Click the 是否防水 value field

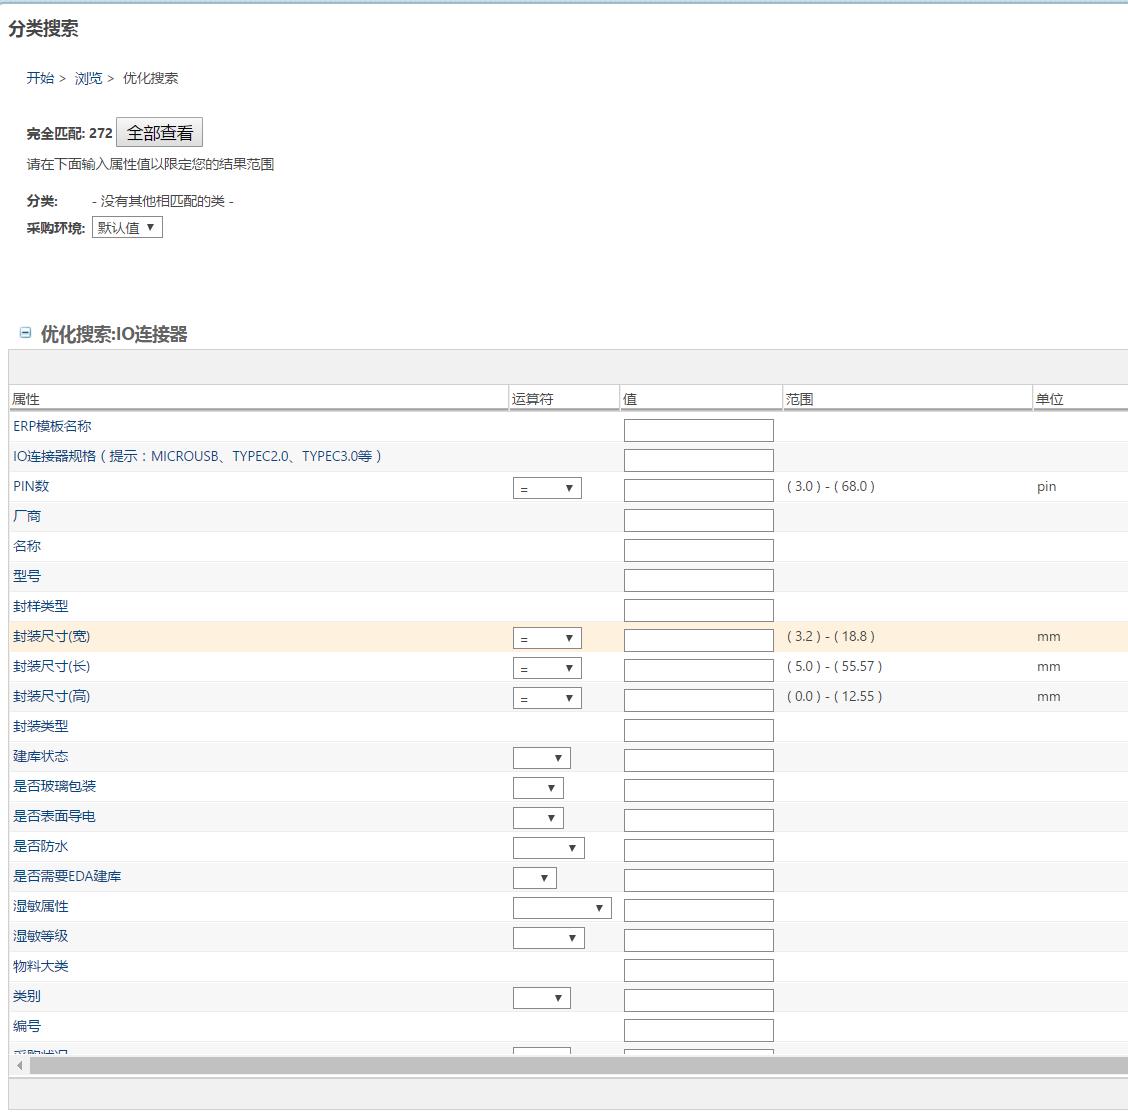pyautogui.click(x=699, y=850)
